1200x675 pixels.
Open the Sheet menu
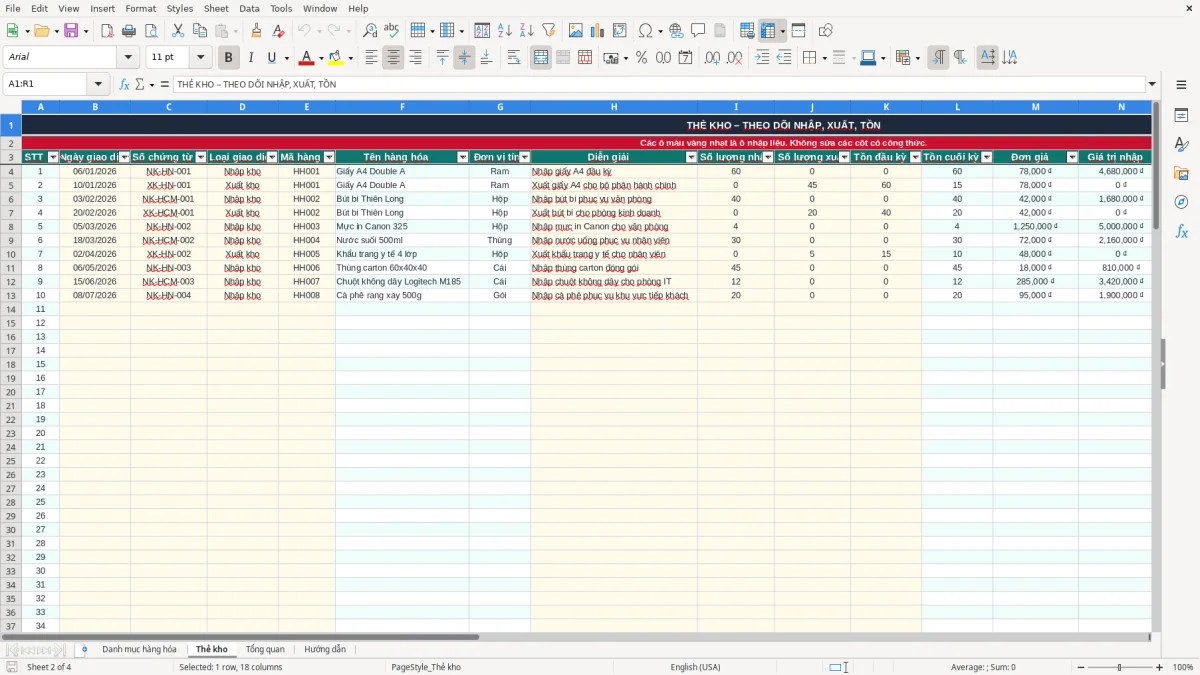pos(216,8)
